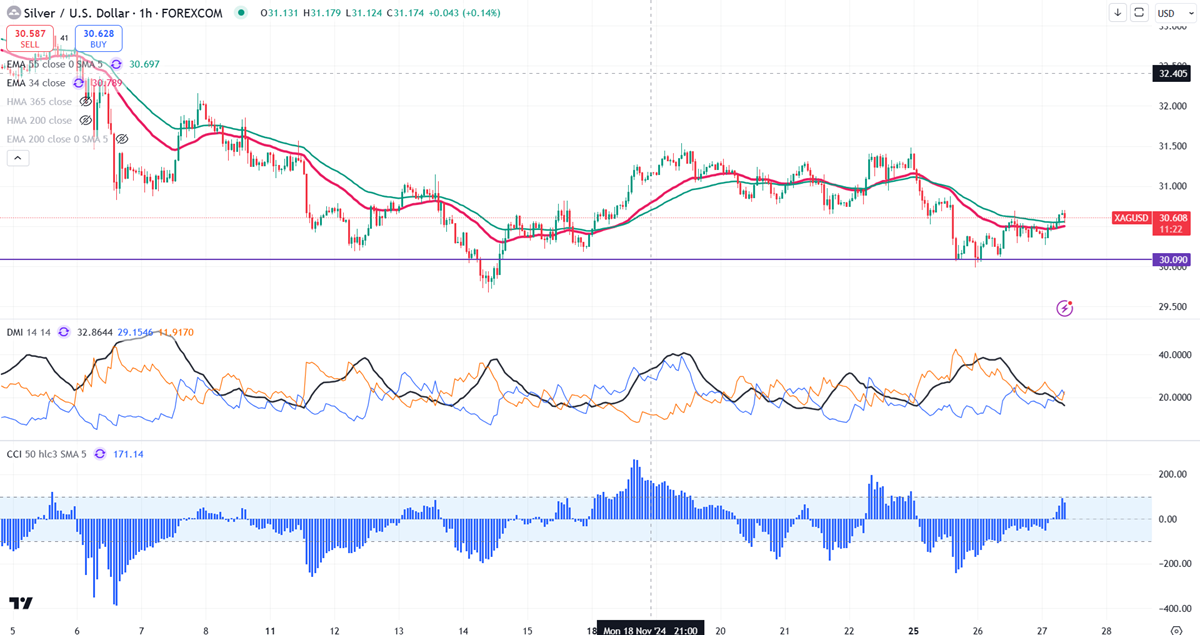The image size is (1200, 635).
Task: Click the refresh icon beside EMA 34
Action: click(79, 83)
